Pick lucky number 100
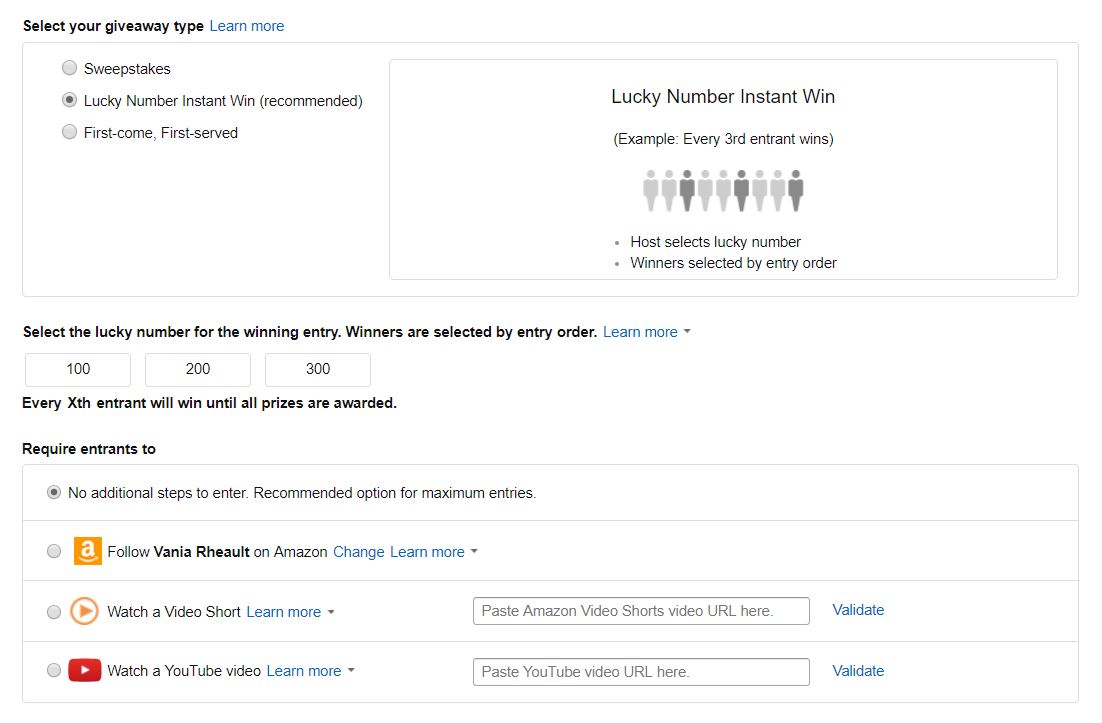The image size is (1102, 723). (x=78, y=369)
